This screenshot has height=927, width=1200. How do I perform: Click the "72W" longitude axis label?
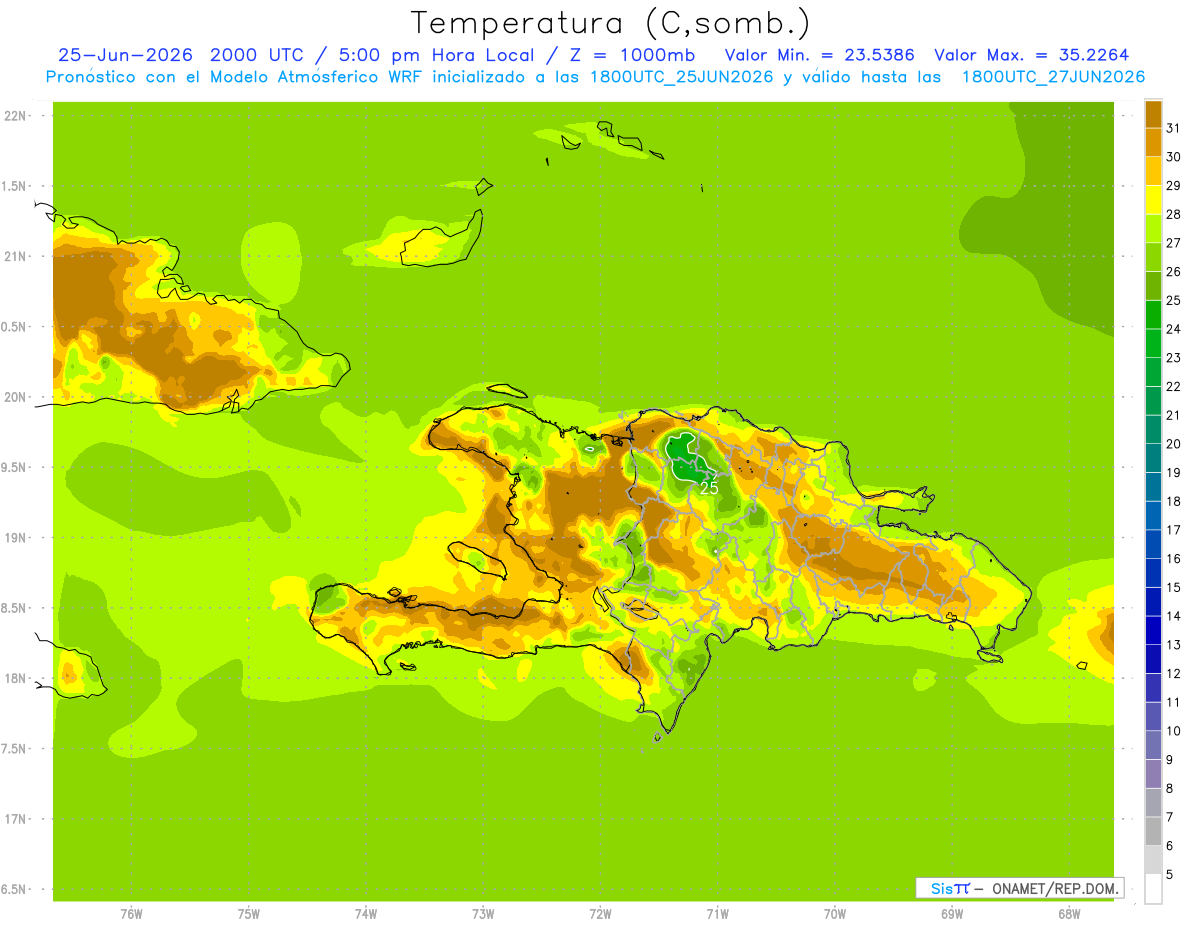coord(600,914)
